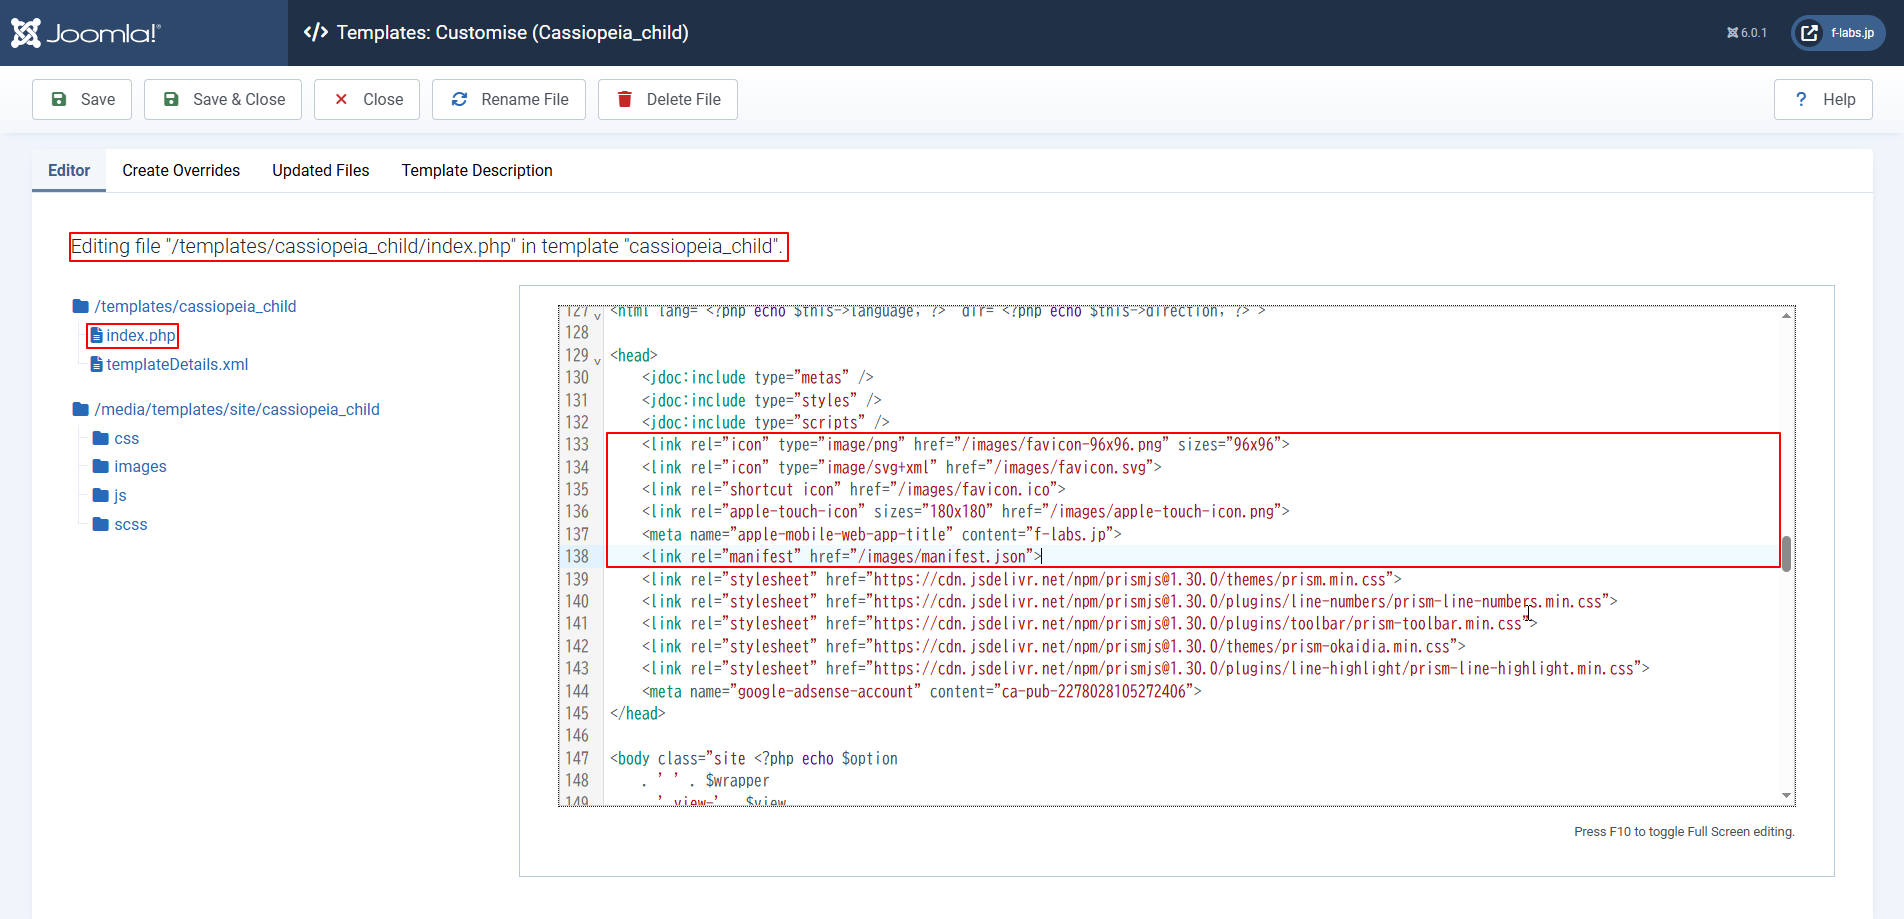The image size is (1904, 919).
Task: Click the Rename File button
Action: (x=509, y=100)
